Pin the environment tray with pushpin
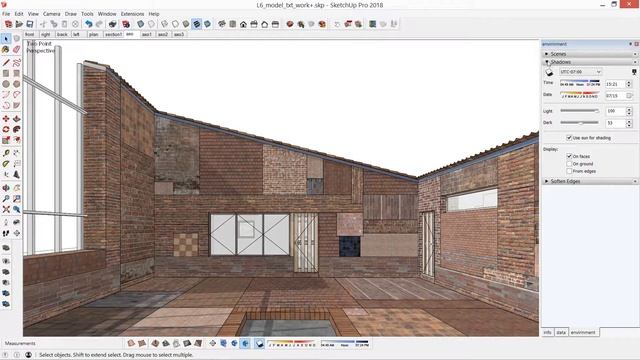This screenshot has height=360, width=640. point(631,44)
